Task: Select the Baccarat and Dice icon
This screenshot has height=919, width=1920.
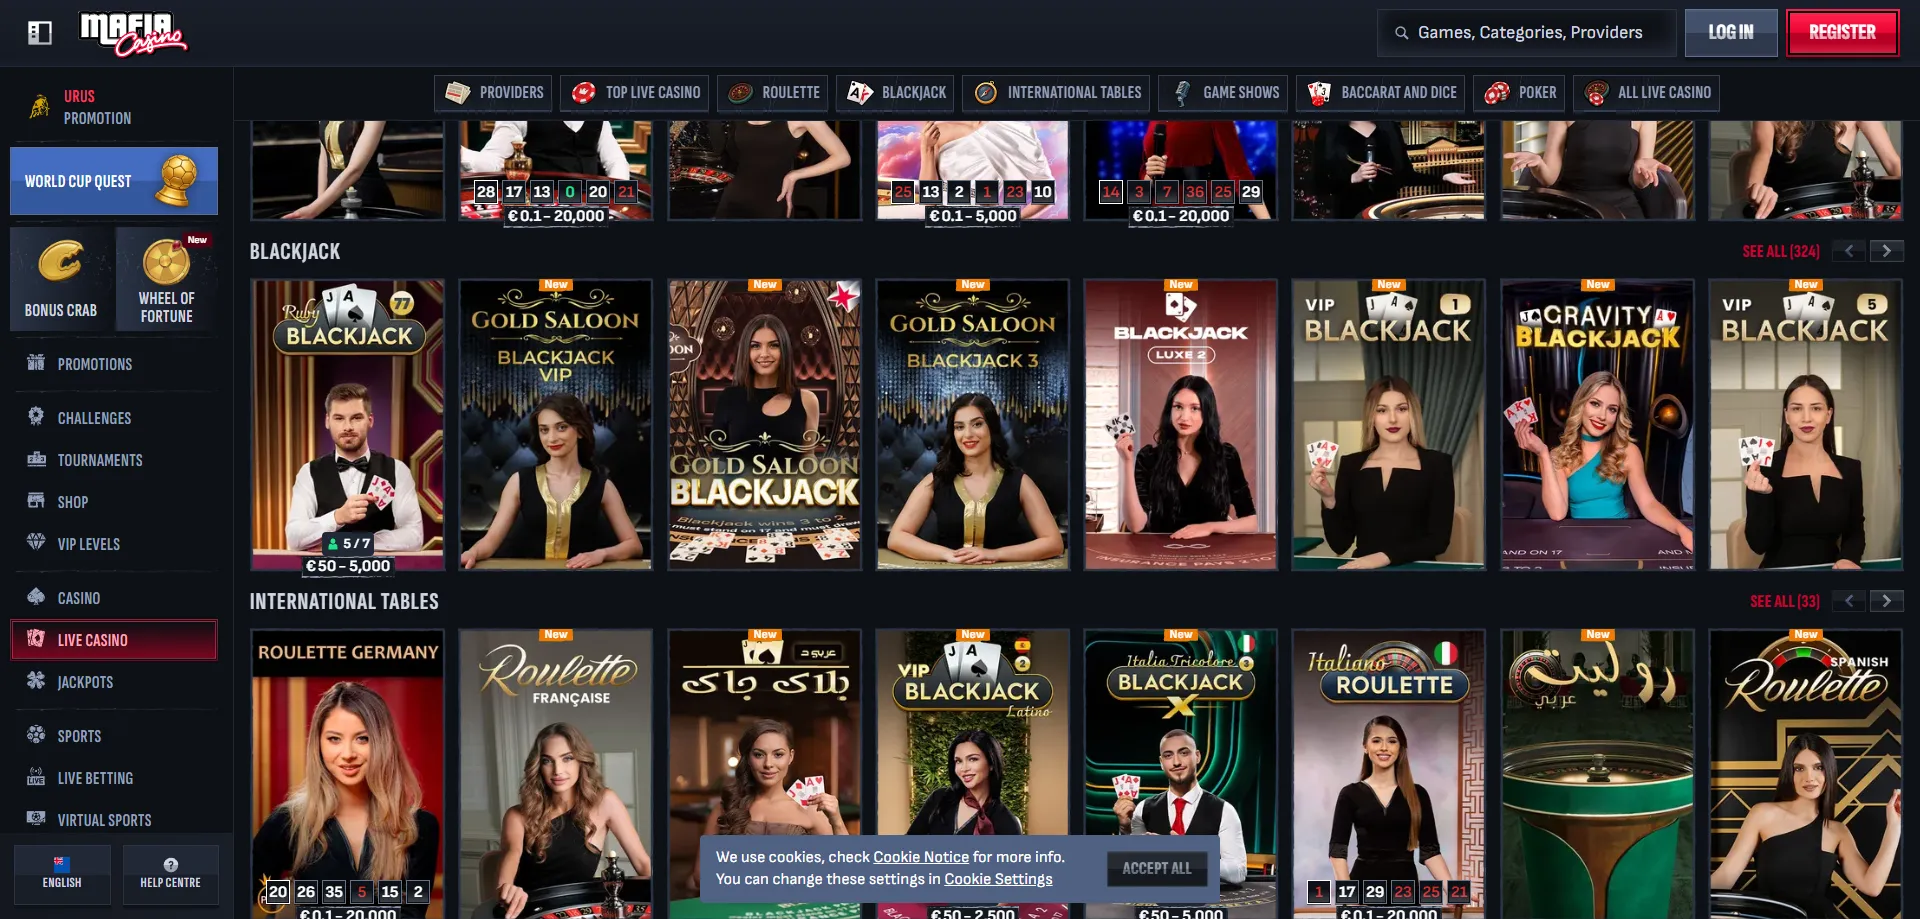Action: (1320, 93)
